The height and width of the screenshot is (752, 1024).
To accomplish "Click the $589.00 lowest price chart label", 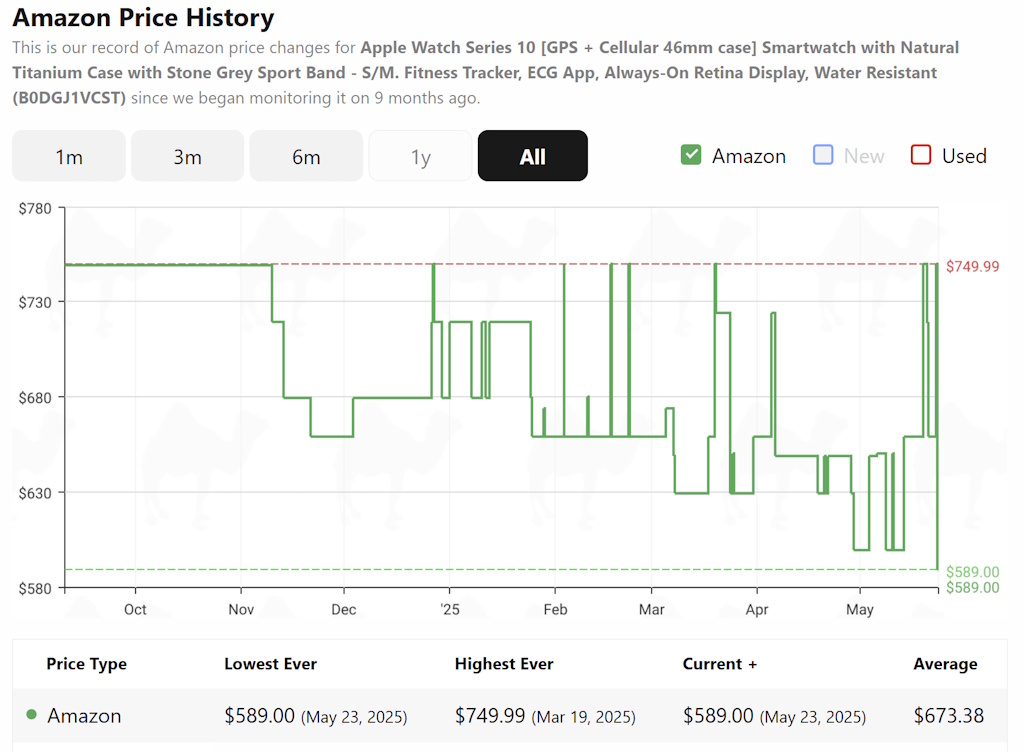I will [x=972, y=572].
